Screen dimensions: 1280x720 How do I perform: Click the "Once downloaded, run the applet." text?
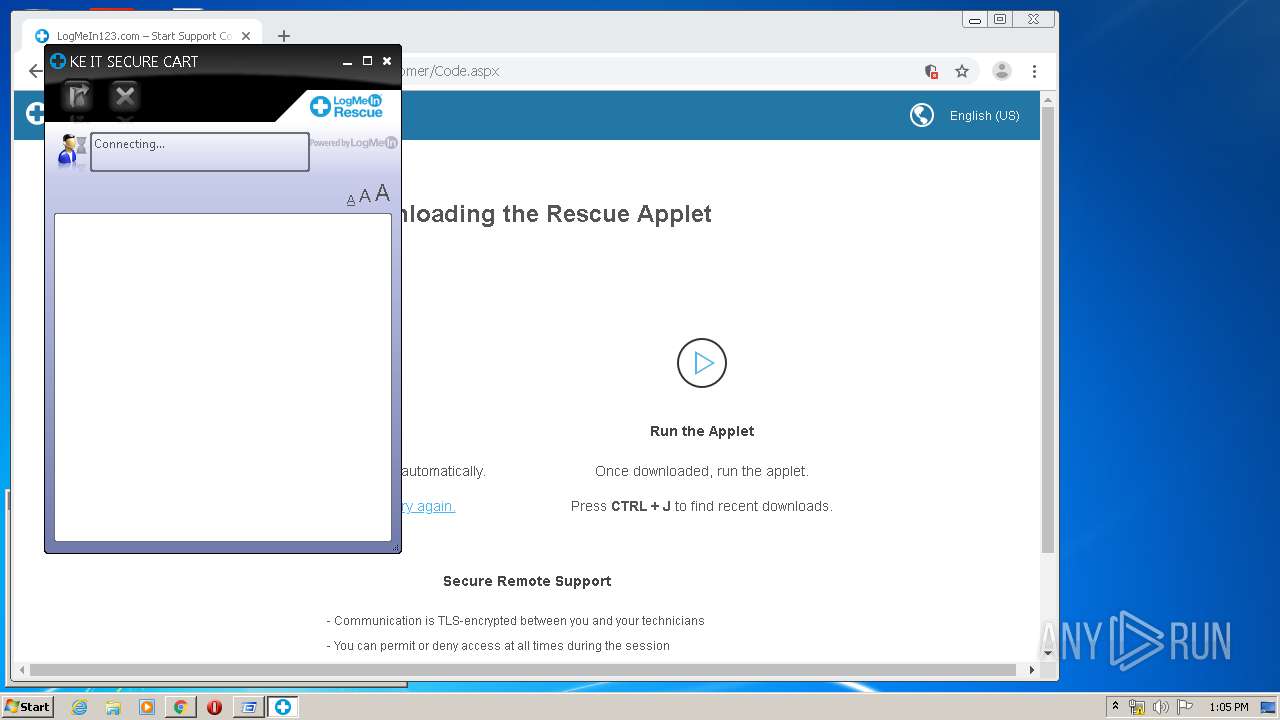click(702, 471)
